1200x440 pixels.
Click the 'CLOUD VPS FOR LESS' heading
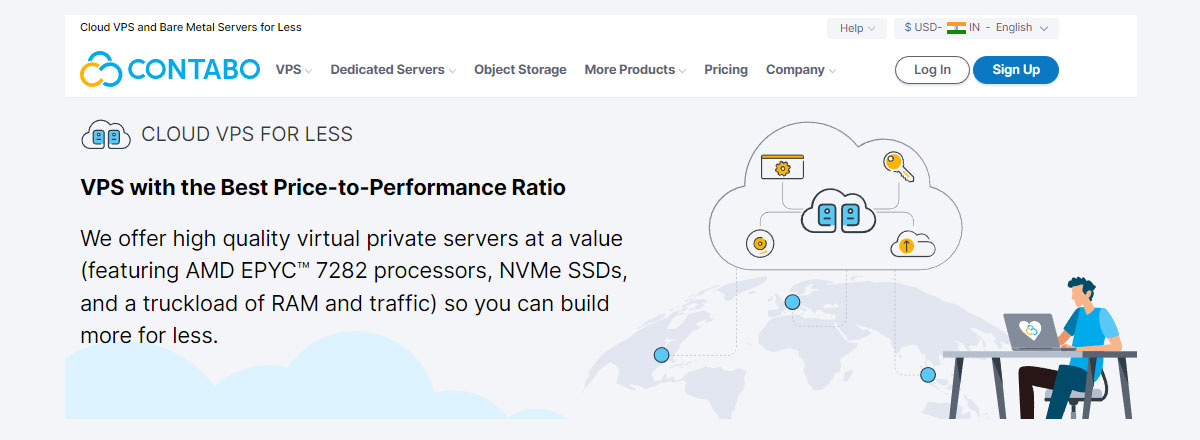coord(247,134)
